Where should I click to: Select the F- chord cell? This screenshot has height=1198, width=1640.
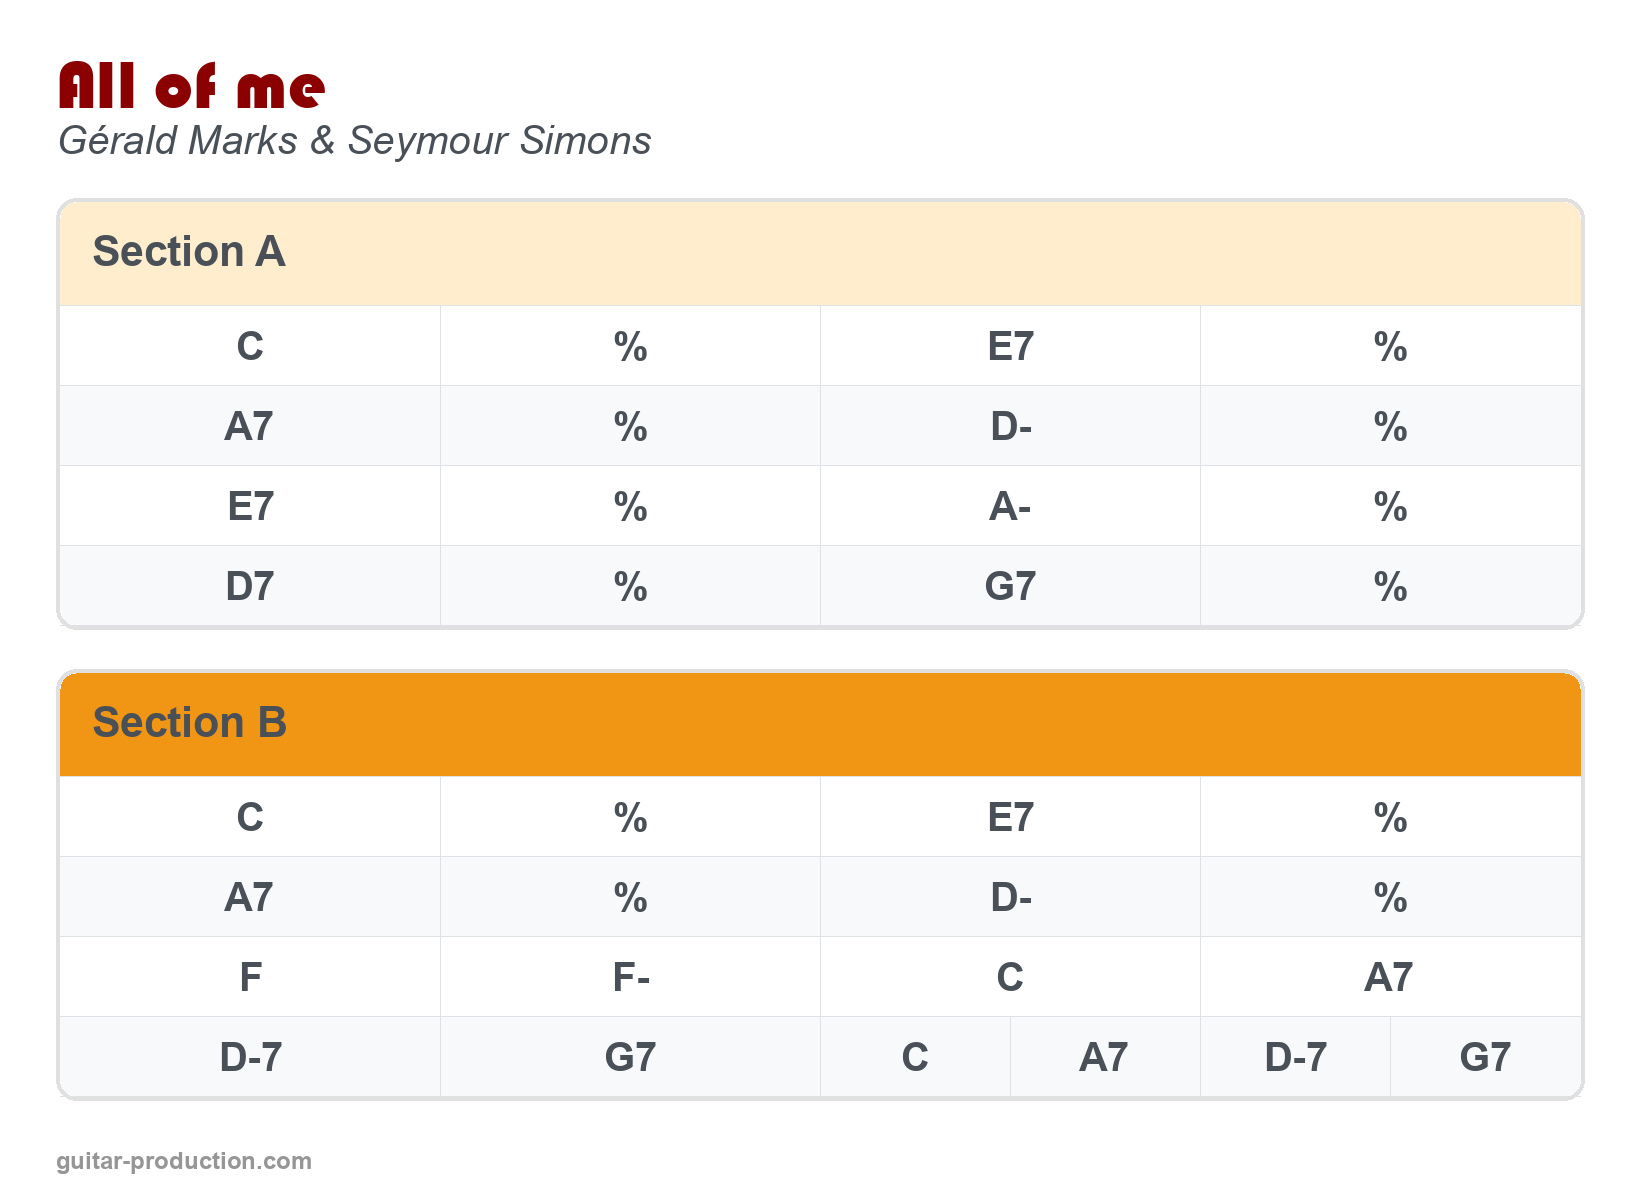point(631,977)
